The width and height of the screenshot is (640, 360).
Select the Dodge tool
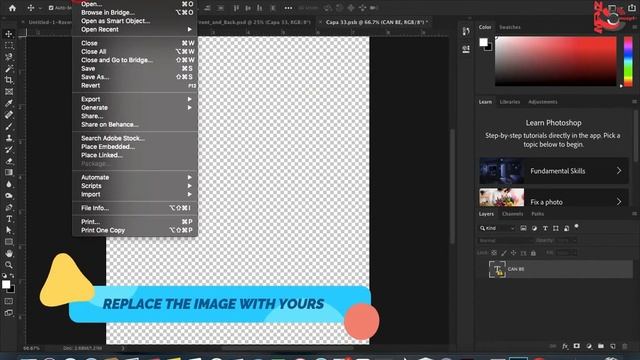point(9,196)
